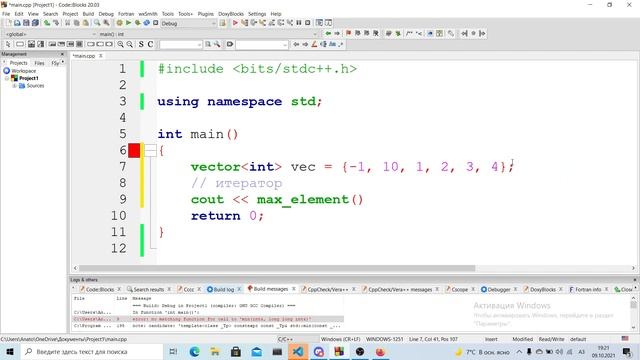This screenshot has width=640, height=360.
Task: Click the Rebuild icon
Action: (x=147, y=23)
